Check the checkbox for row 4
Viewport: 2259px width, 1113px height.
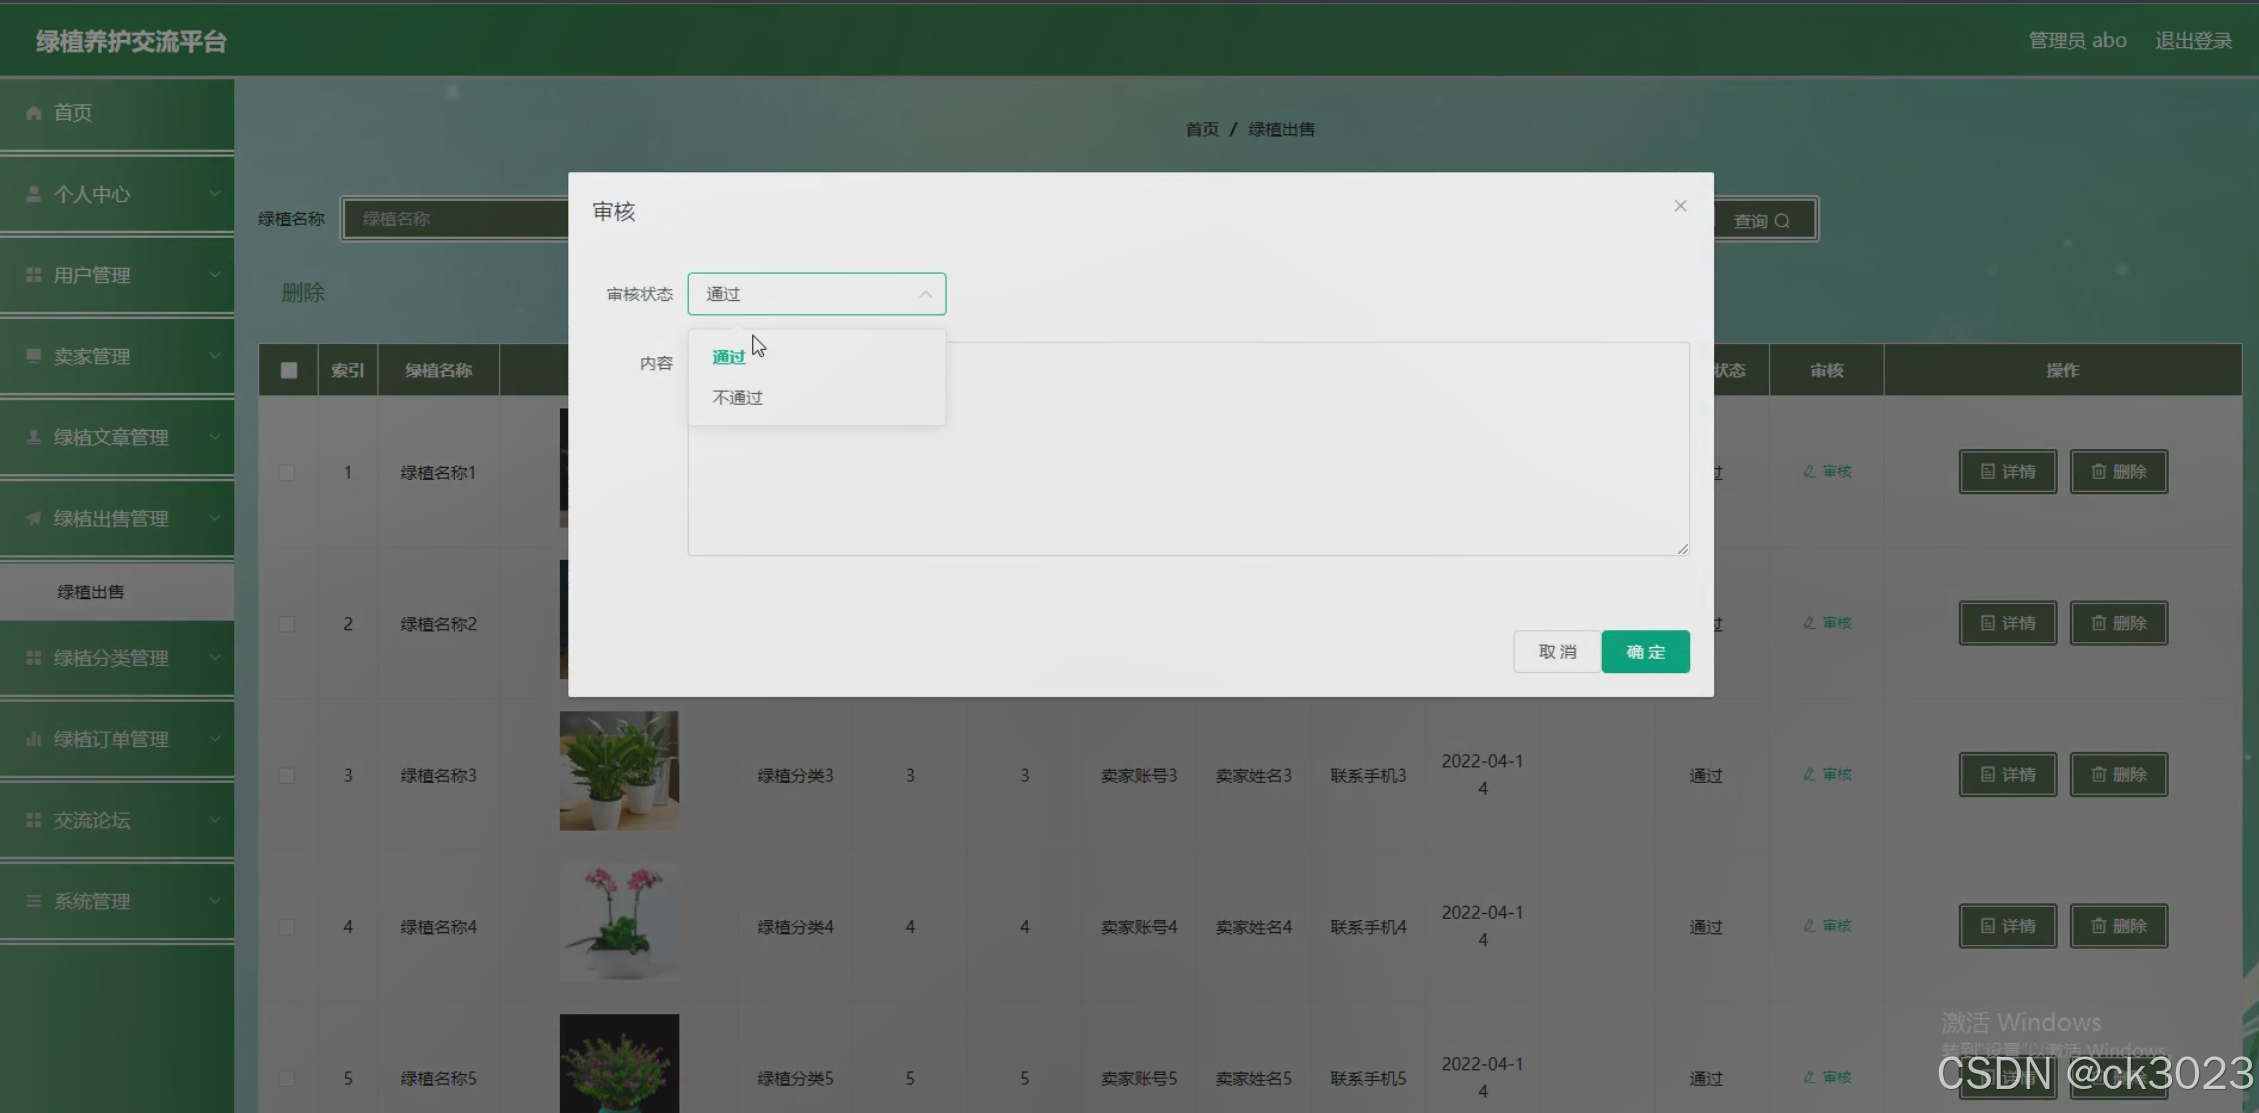tap(287, 927)
